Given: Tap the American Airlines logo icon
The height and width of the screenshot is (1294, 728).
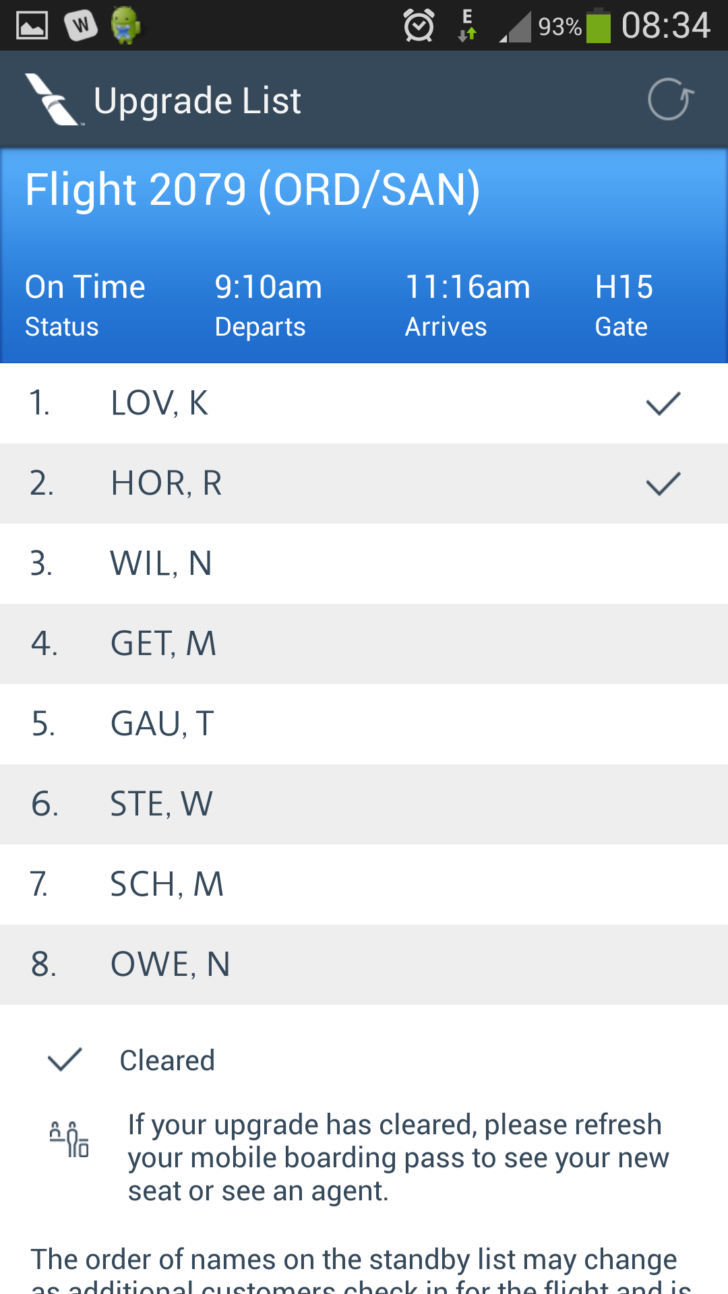Looking at the screenshot, I should [53, 100].
